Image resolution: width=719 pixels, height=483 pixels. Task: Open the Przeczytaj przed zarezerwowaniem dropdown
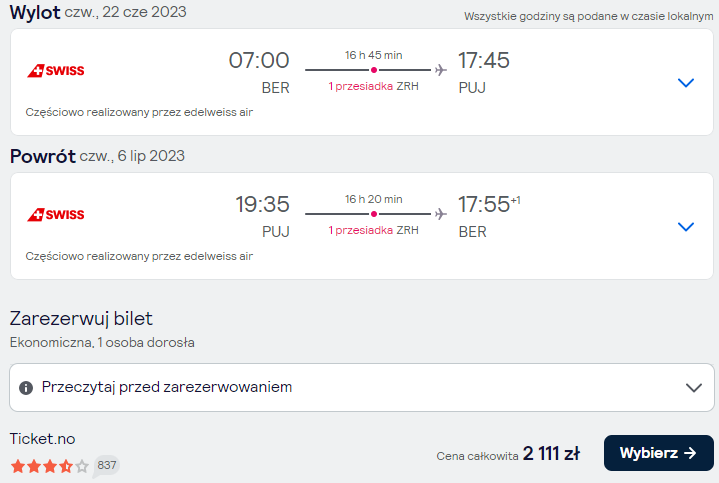pos(362,388)
